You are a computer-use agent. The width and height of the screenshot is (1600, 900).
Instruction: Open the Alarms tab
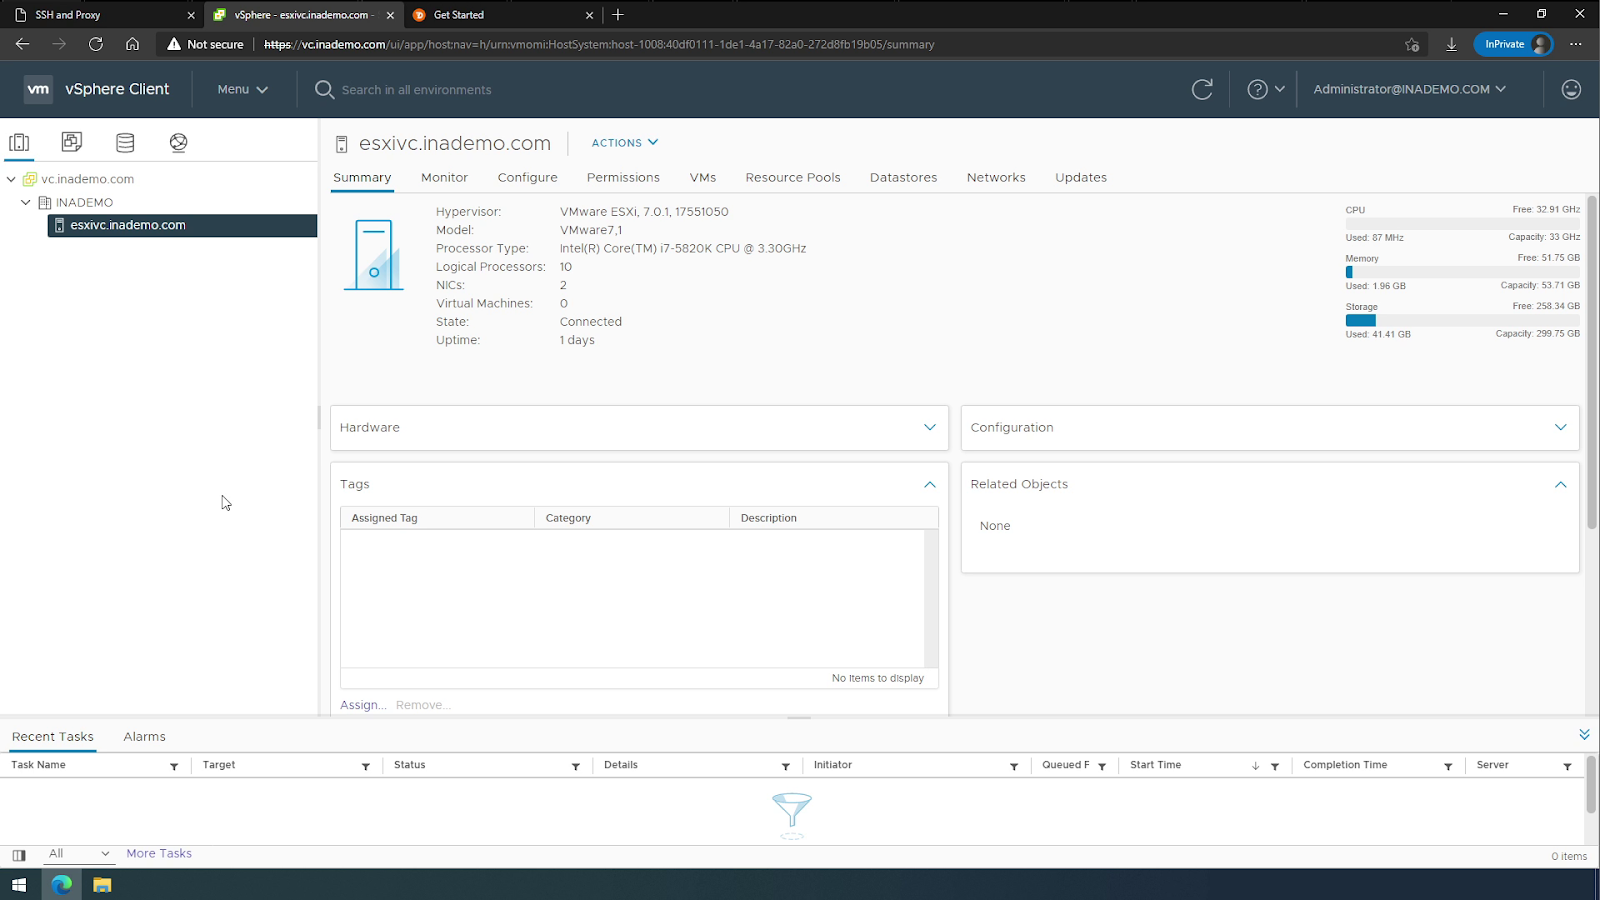144,737
